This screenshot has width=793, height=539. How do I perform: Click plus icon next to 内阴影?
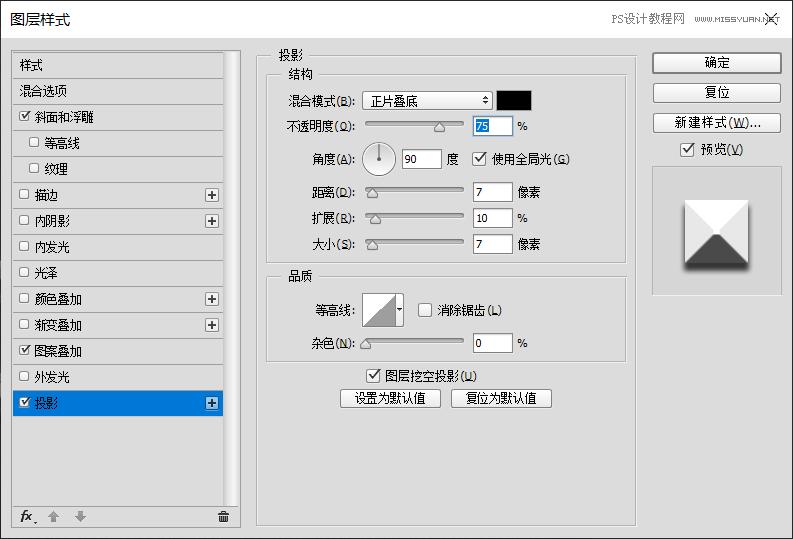(x=212, y=221)
